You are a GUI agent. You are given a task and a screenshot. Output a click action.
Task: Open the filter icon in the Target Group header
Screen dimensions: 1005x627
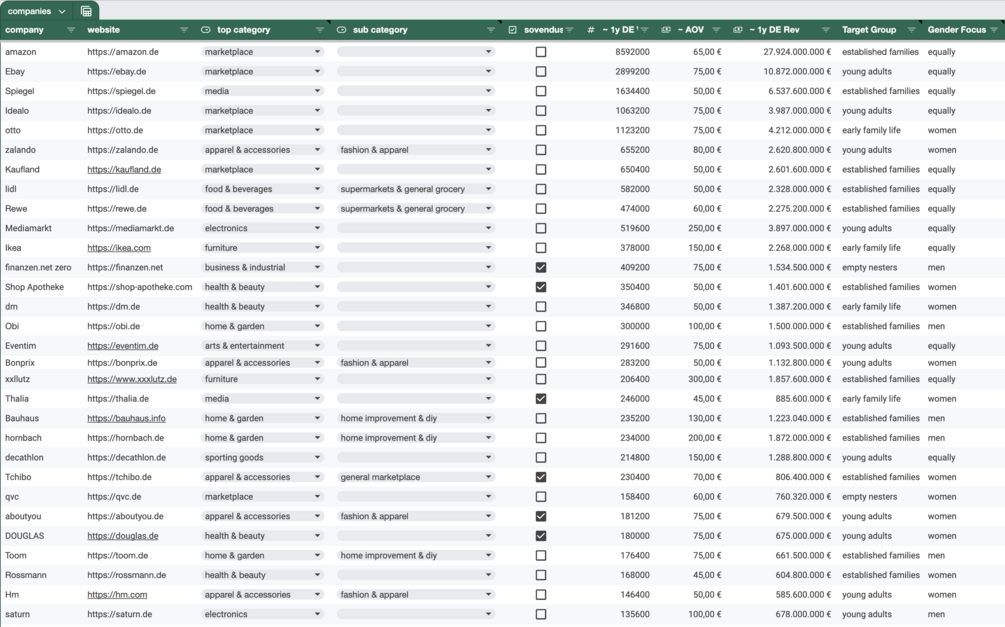pos(911,30)
